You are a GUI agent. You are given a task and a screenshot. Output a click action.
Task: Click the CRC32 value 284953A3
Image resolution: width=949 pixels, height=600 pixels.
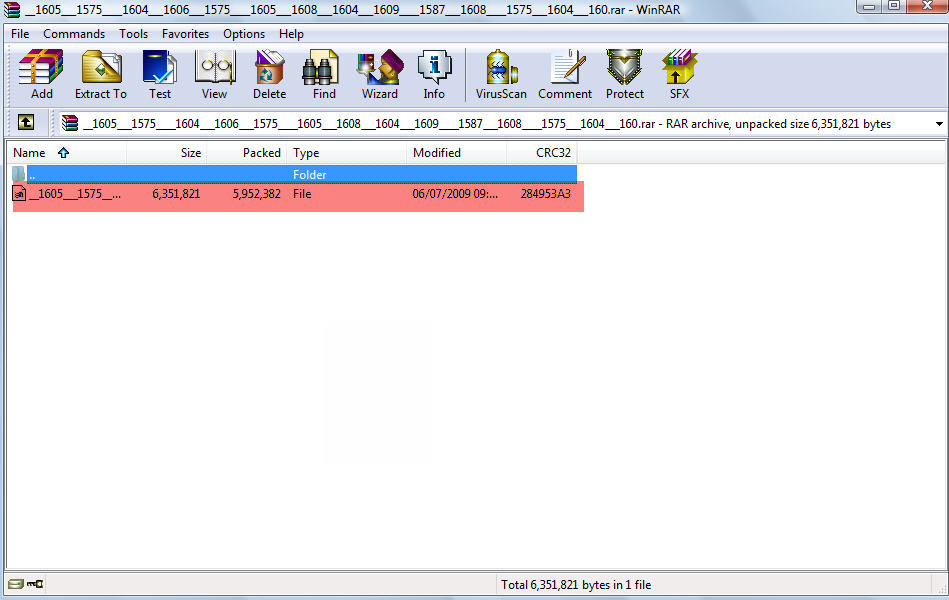[x=545, y=194]
